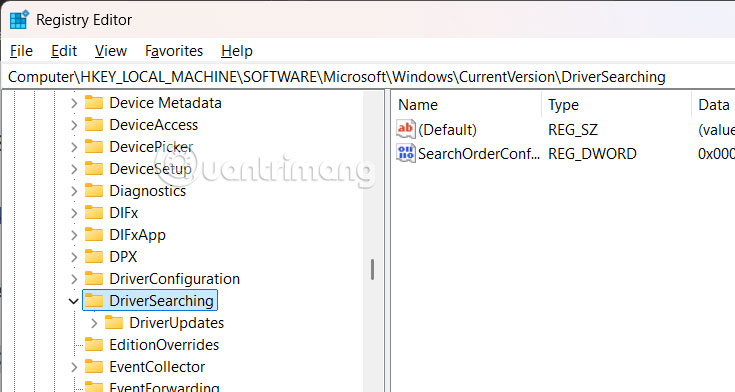The image size is (735, 392).
Task: Expand the DIFxApp key
Action: [74, 235]
